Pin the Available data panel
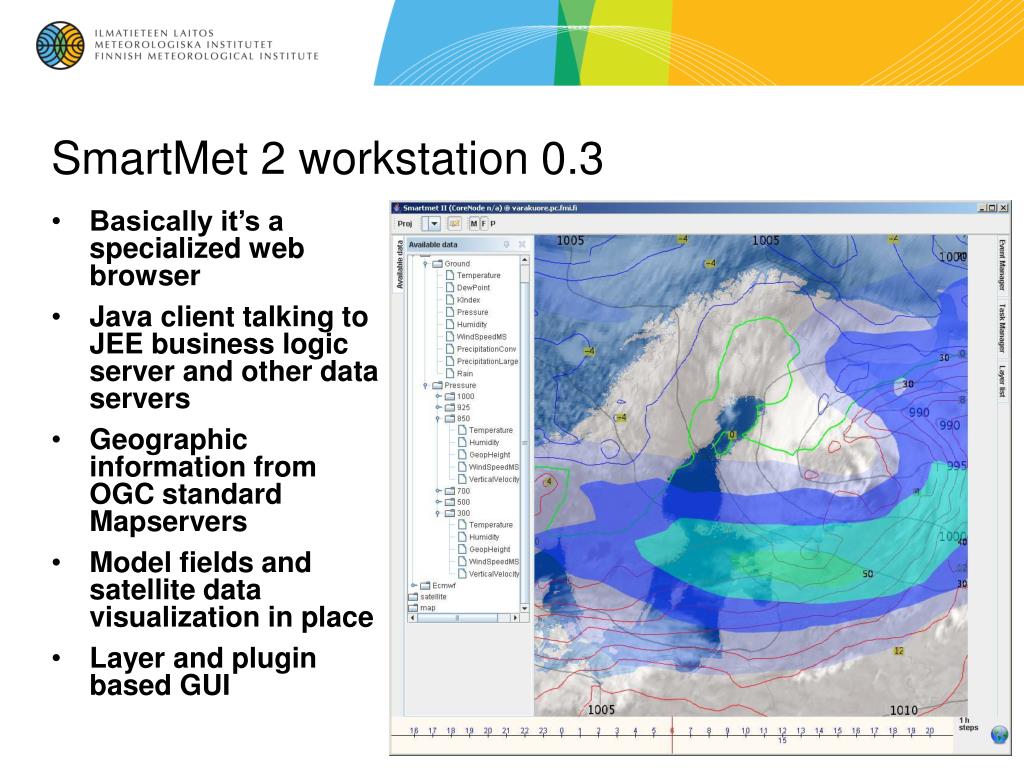 pyautogui.click(x=506, y=244)
